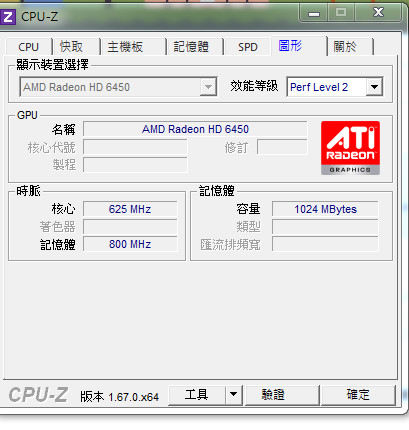Click the 驗證 button
The height and width of the screenshot is (430, 409).
click(x=273, y=395)
